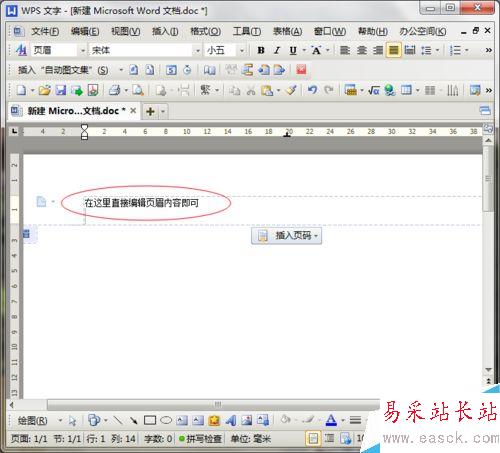The height and width of the screenshot is (453, 500).
Task: Open the font size dropdown 小五
Action: [242, 51]
